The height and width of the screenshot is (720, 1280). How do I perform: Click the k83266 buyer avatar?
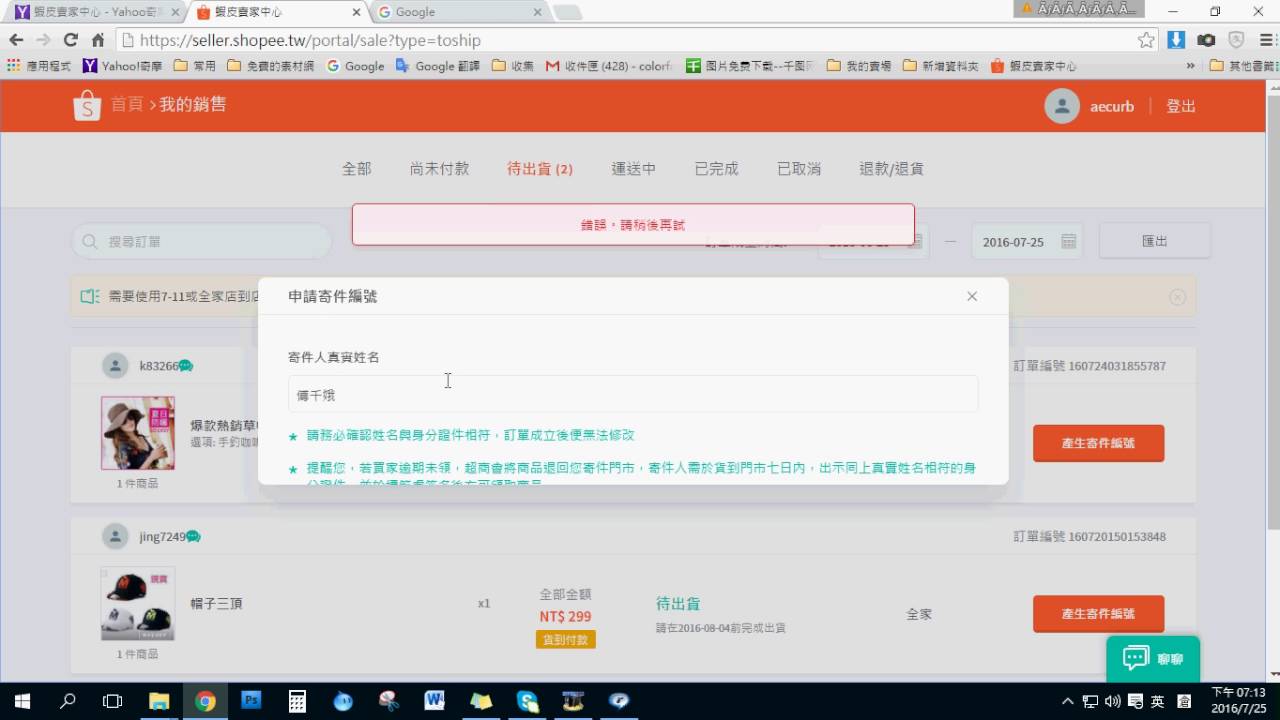click(x=116, y=366)
